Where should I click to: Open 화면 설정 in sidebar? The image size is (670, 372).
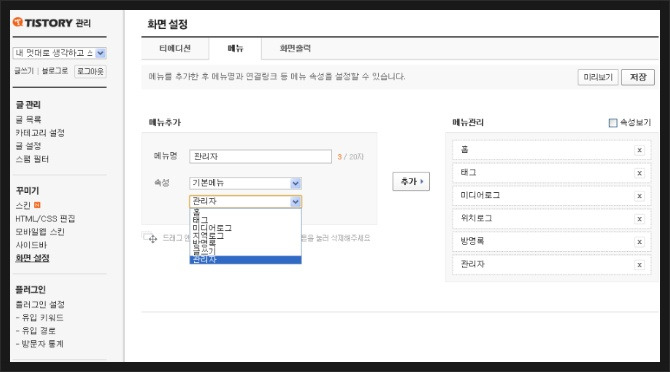coord(32,258)
